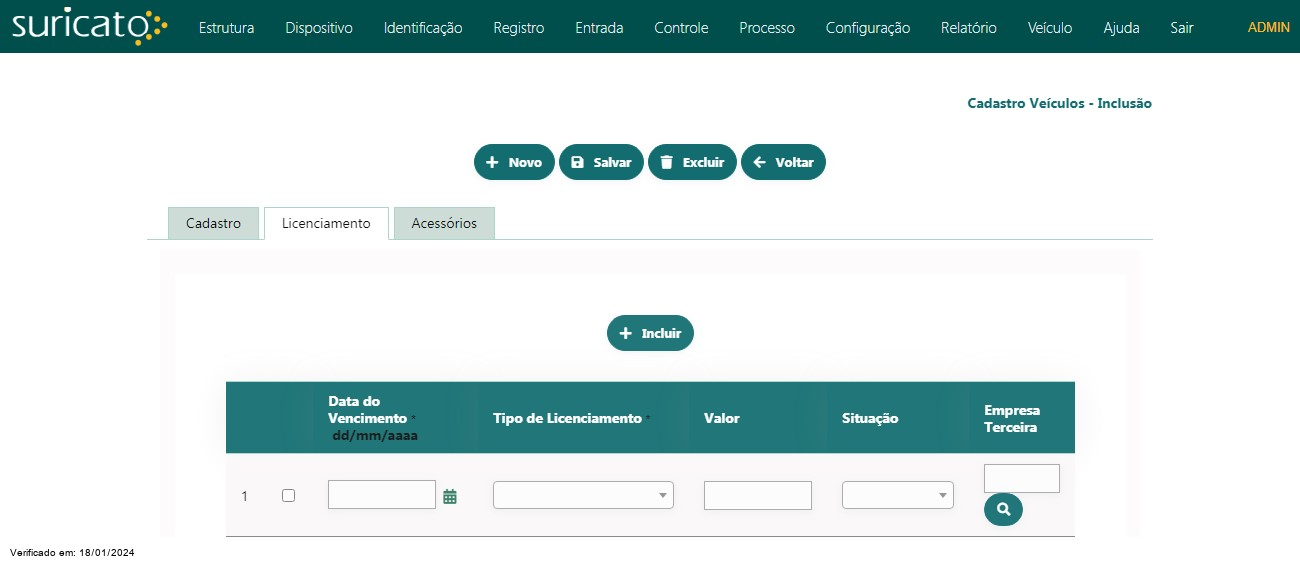1300x567 pixels.
Task: Open the Acessórios tab
Action: [444, 224]
